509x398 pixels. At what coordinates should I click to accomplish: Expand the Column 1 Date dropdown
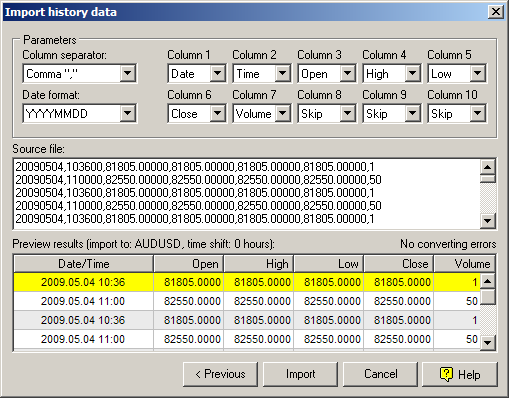point(217,73)
